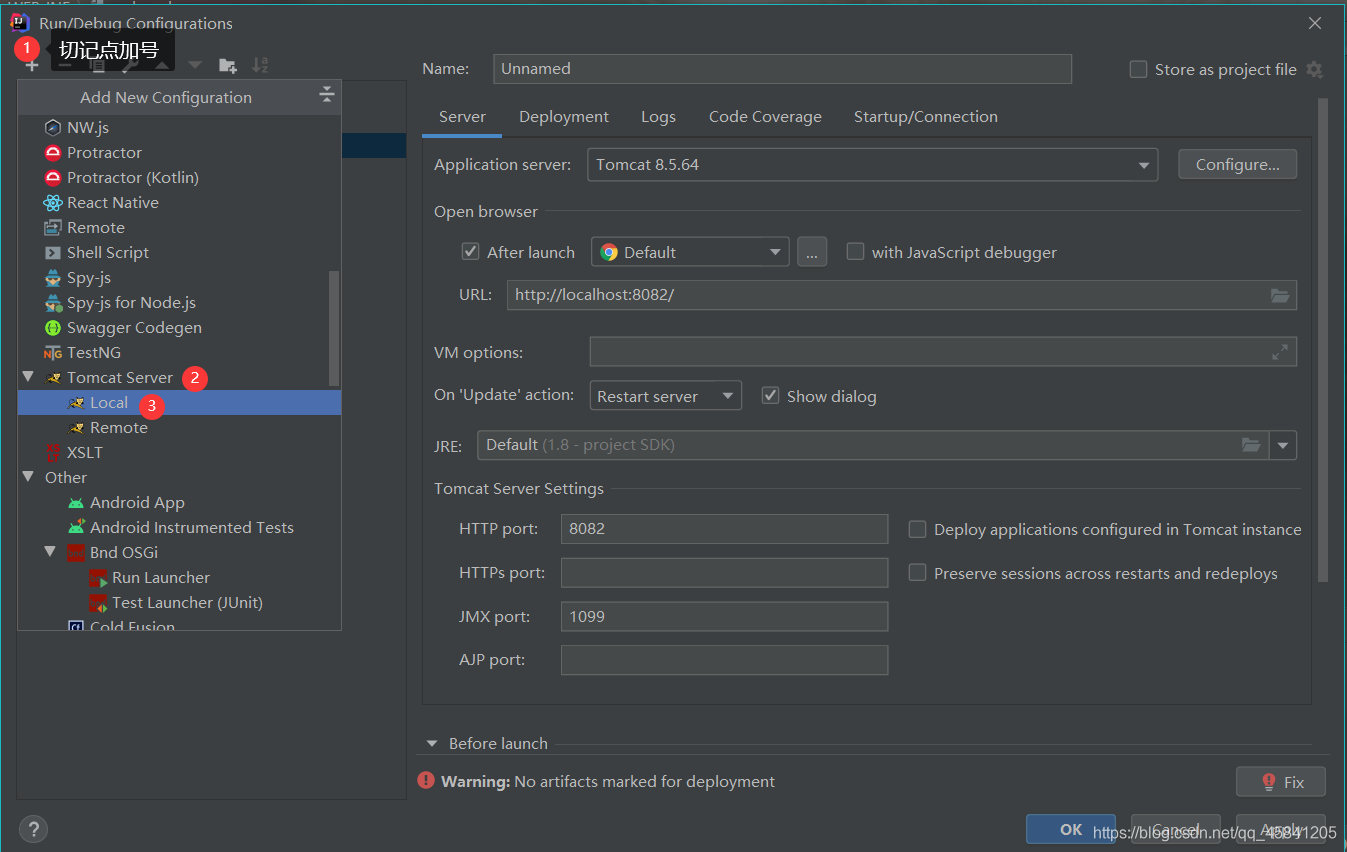
Task: Click the folder browse icon in JRE field
Action: [x=1251, y=444]
